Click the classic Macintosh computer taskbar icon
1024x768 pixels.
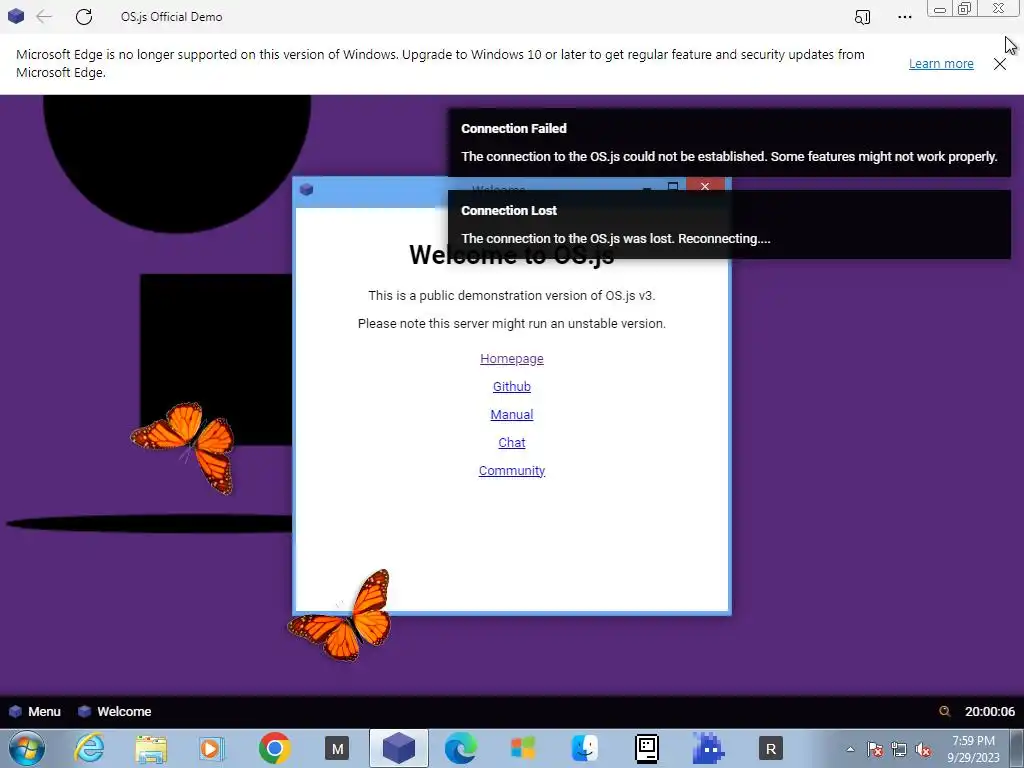[x=647, y=748]
